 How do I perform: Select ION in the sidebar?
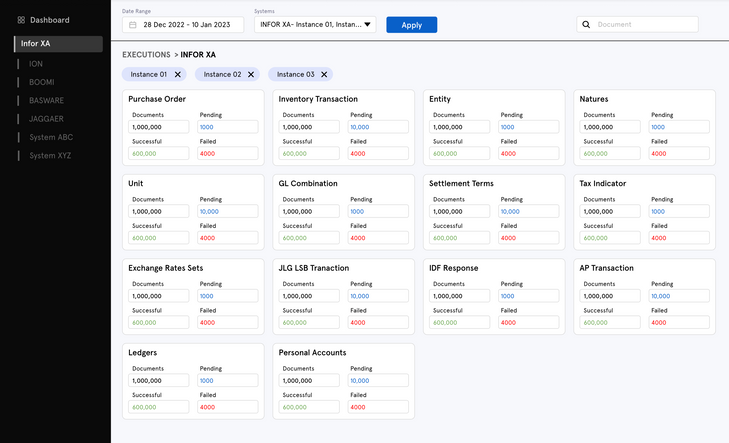pos(36,63)
